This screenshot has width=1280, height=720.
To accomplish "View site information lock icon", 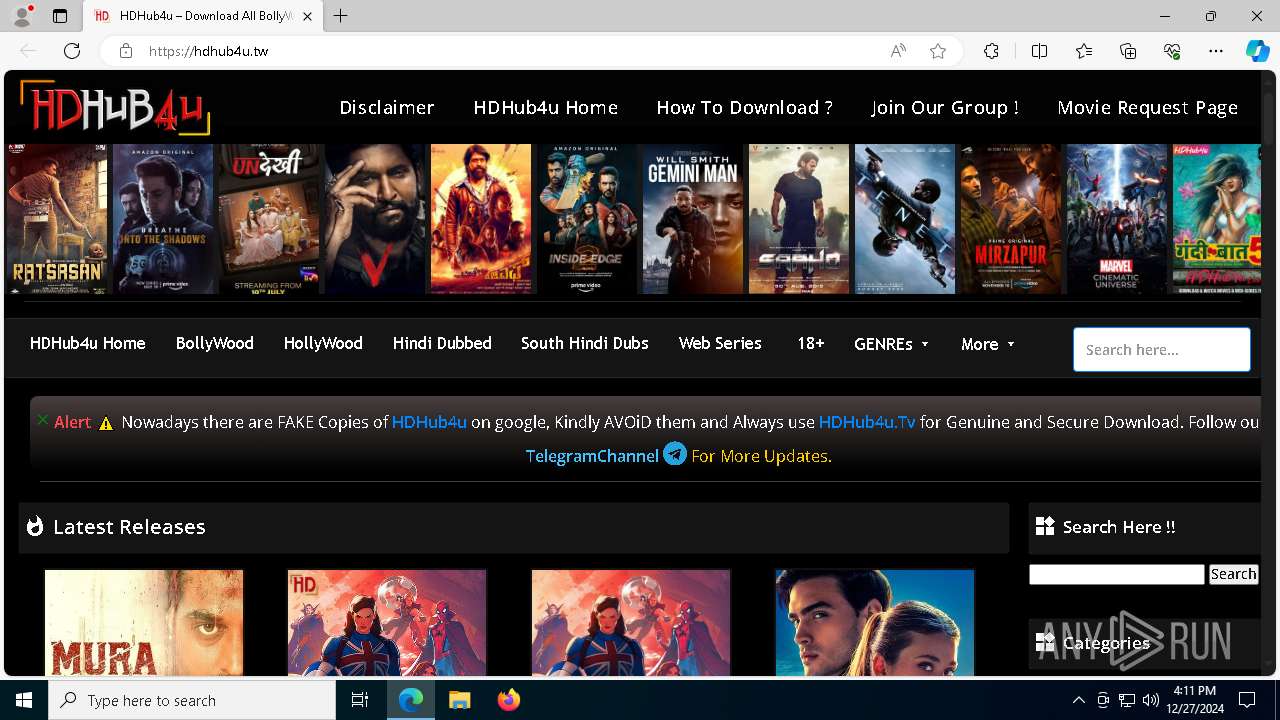I will tap(125, 51).
